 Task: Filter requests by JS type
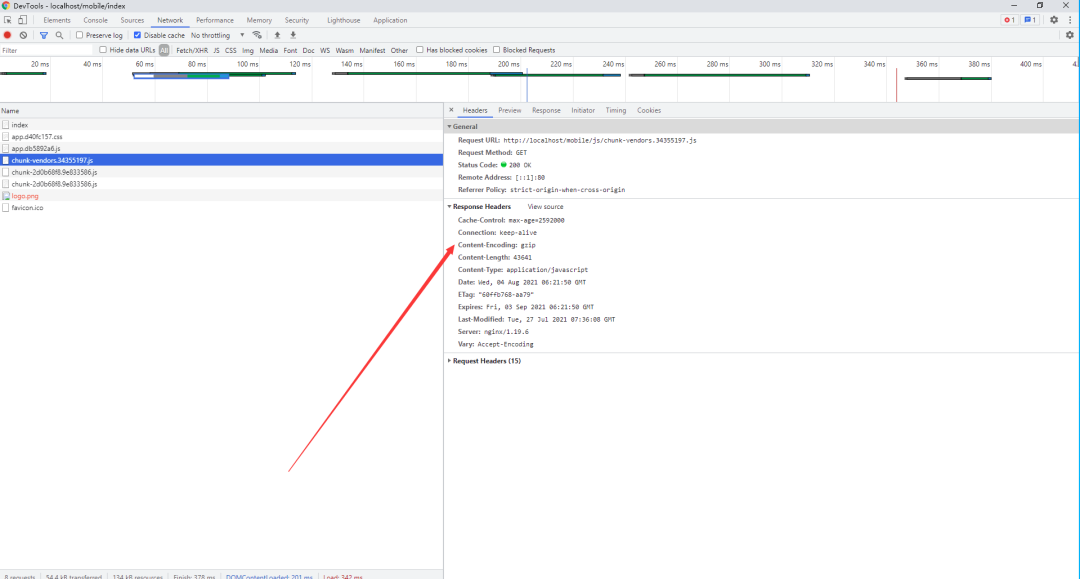(x=216, y=50)
